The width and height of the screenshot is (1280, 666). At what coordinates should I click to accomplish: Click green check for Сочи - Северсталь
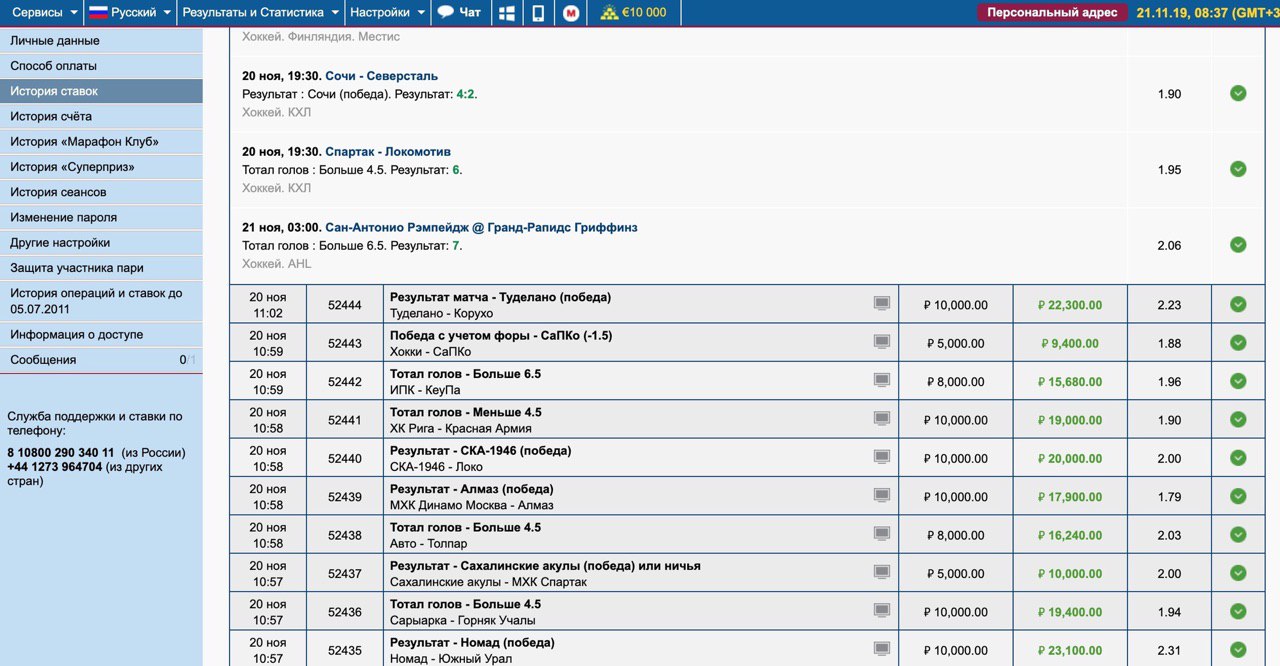tap(1238, 93)
